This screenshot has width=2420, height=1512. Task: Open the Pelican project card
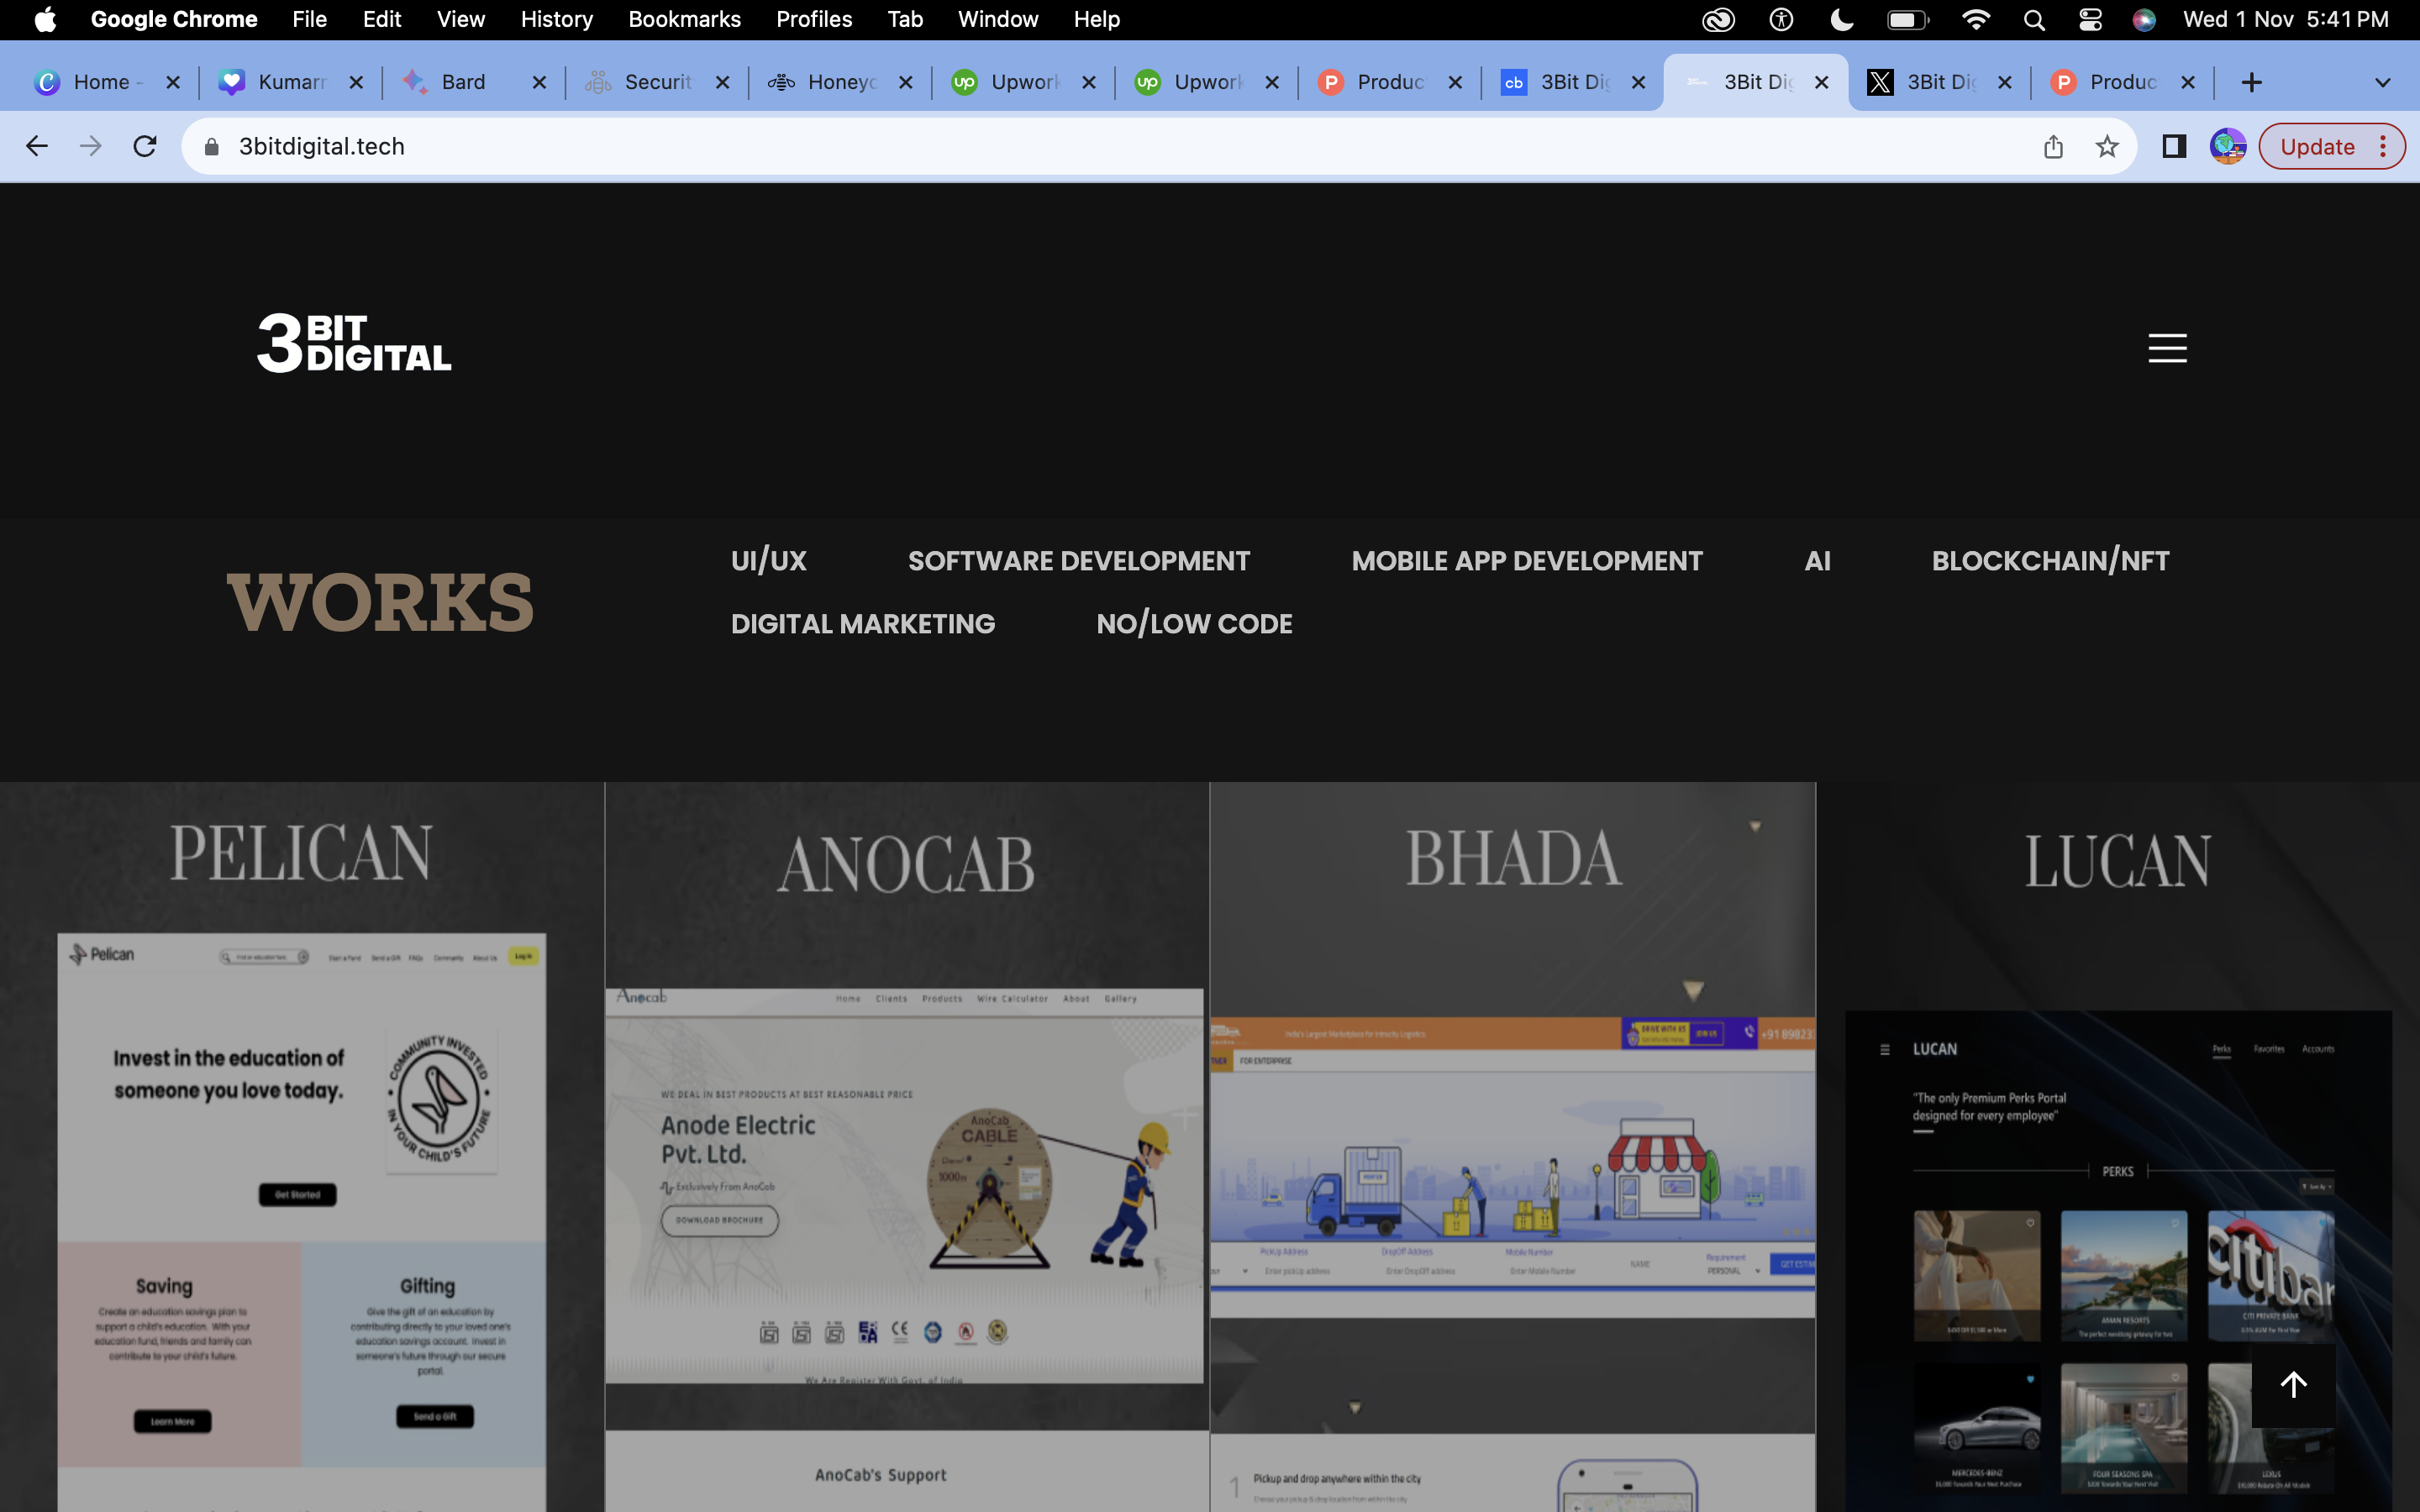coord(302,1147)
